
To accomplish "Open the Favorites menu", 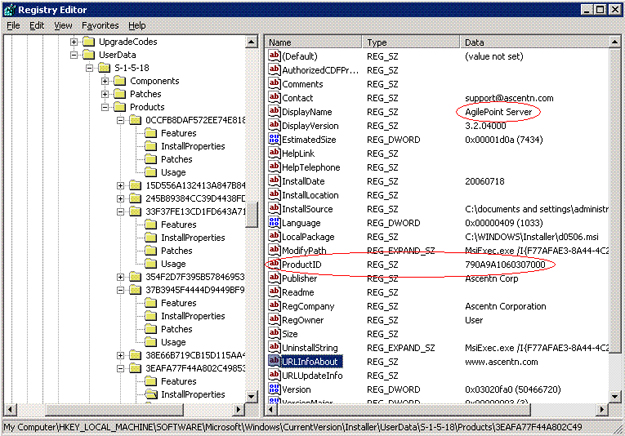I will coord(100,25).
